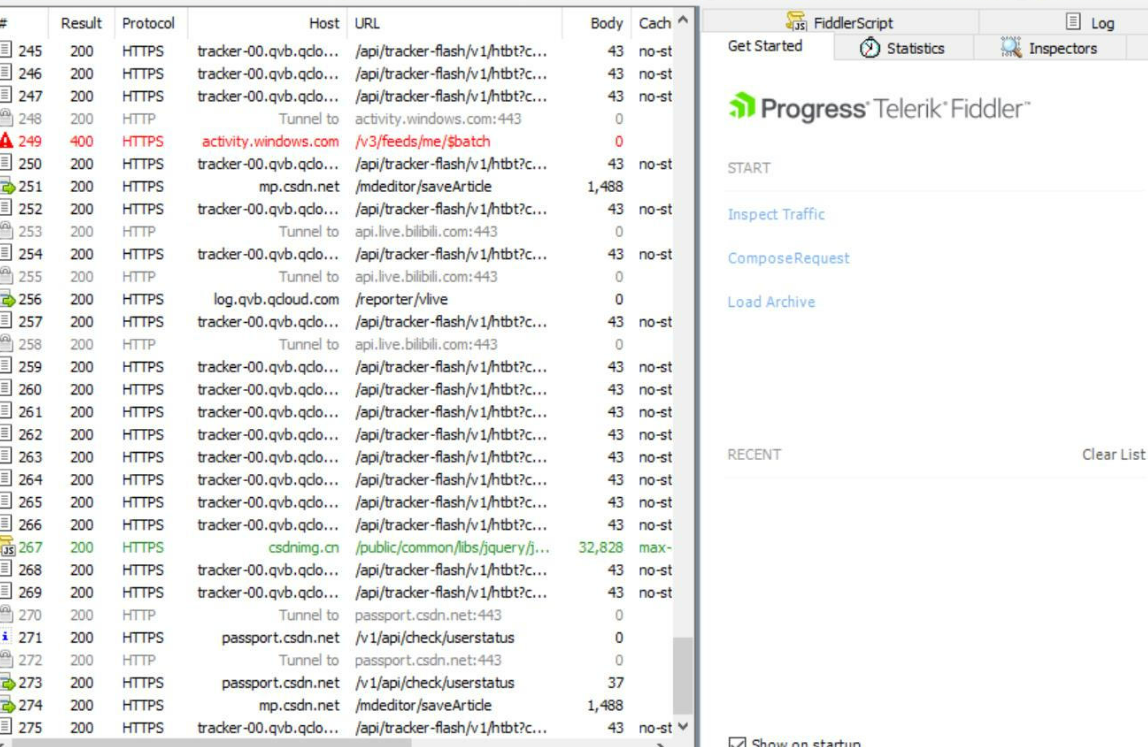Open the Statistics tab
This screenshot has width=1148, height=747.
[902, 48]
